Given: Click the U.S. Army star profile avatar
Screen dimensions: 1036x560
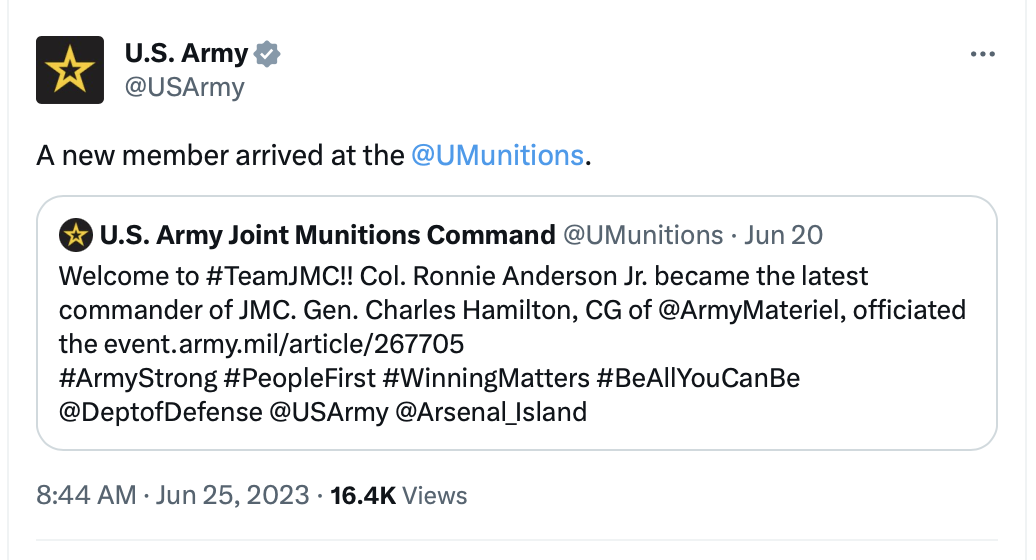Looking at the screenshot, I should click(x=70, y=70).
